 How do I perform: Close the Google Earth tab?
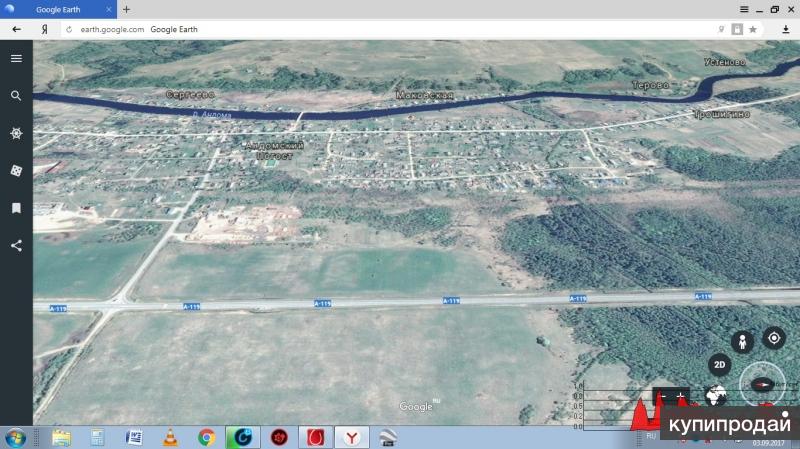click(109, 9)
